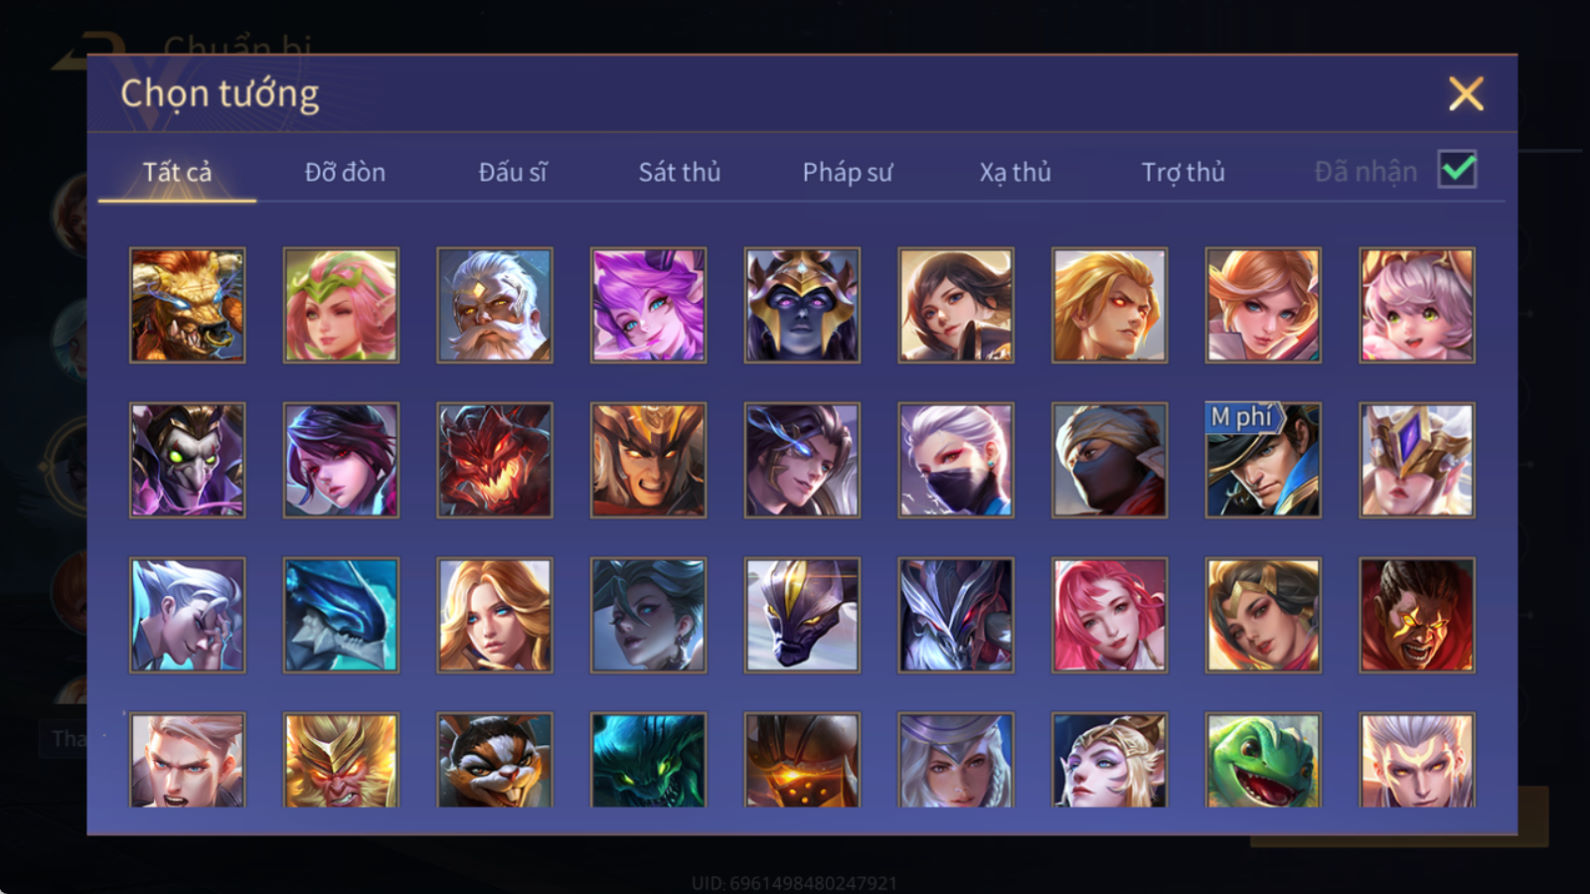Choose the plague-doctor masked hero with green eyes
This screenshot has height=894, width=1590.
187,460
